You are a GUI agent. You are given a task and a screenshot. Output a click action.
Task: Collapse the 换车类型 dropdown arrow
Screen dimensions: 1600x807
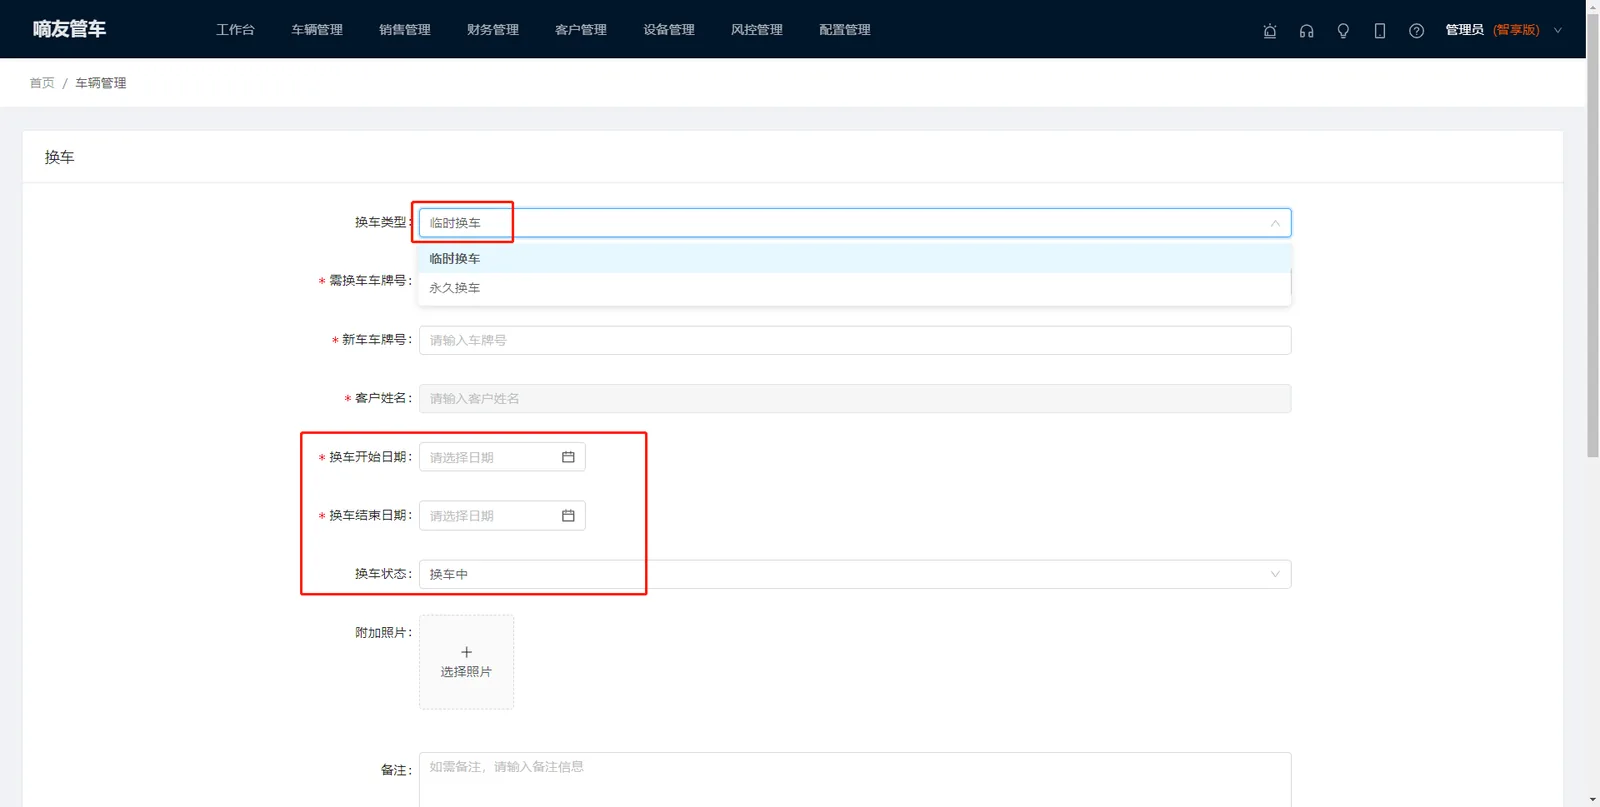[x=1275, y=223]
